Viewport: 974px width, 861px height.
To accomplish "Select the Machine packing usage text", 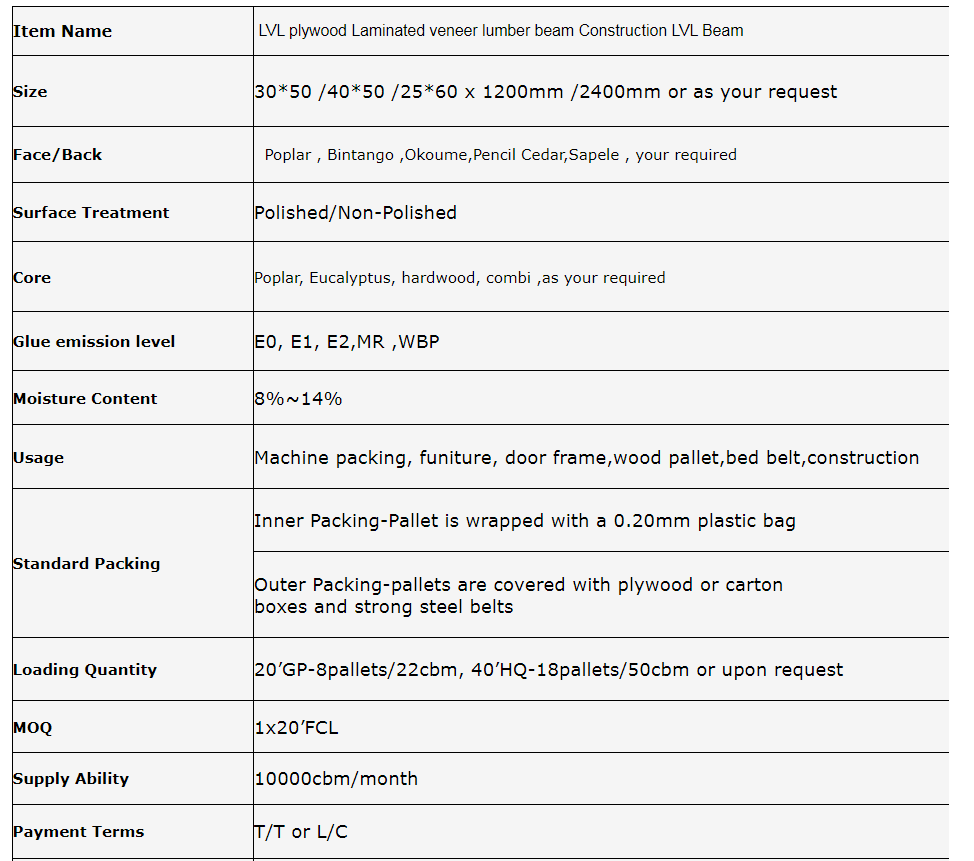I will (x=586, y=458).
